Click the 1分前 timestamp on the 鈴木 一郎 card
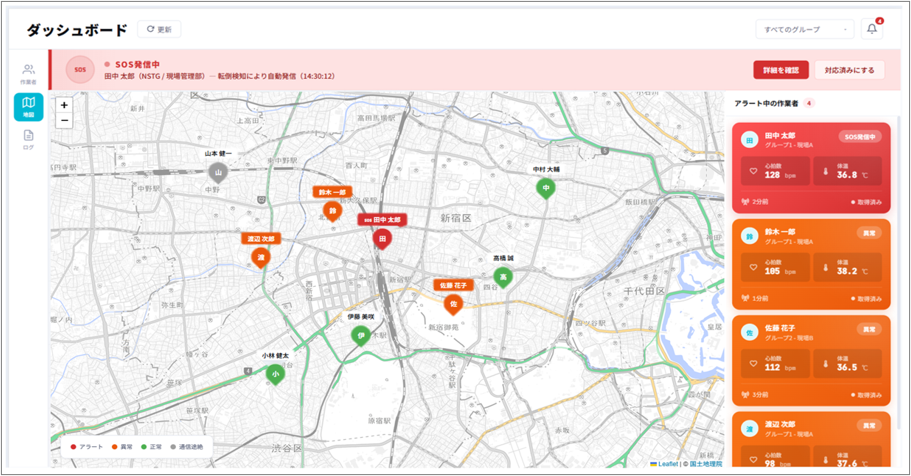 pos(760,298)
